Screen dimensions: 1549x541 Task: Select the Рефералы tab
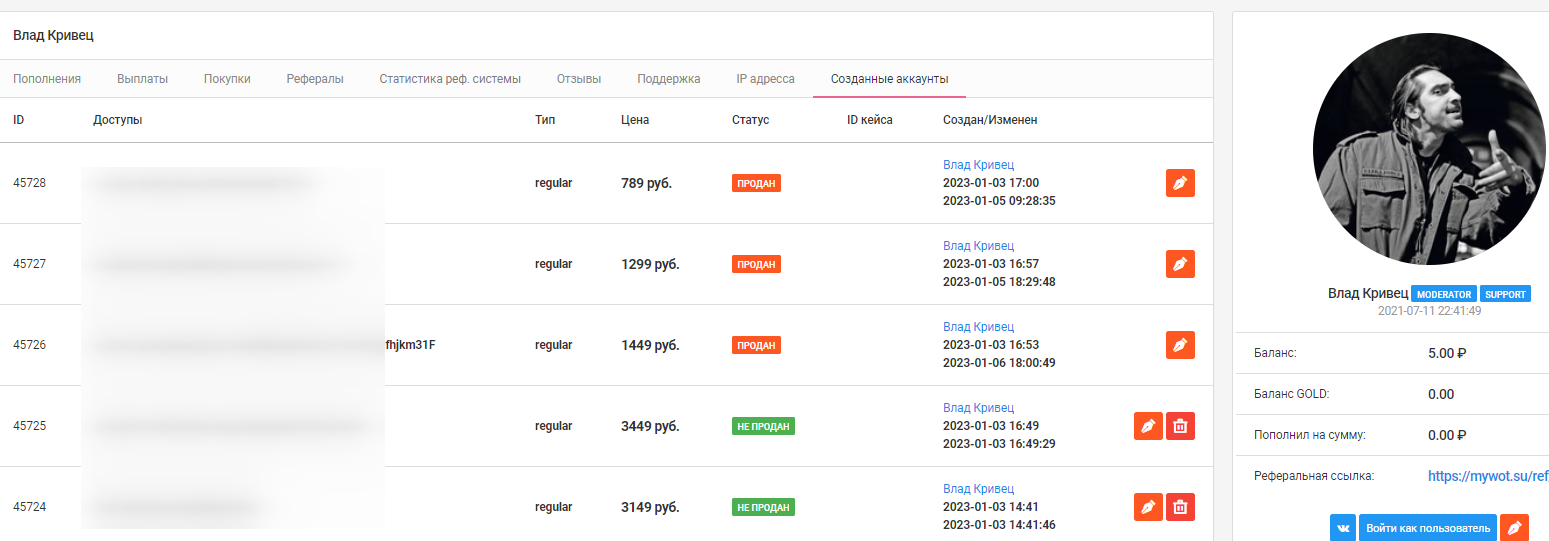(x=315, y=79)
